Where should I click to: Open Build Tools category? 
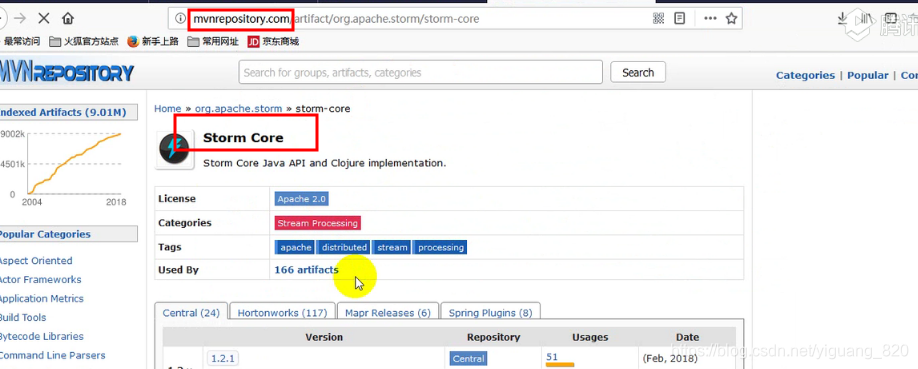pos(22,317)
